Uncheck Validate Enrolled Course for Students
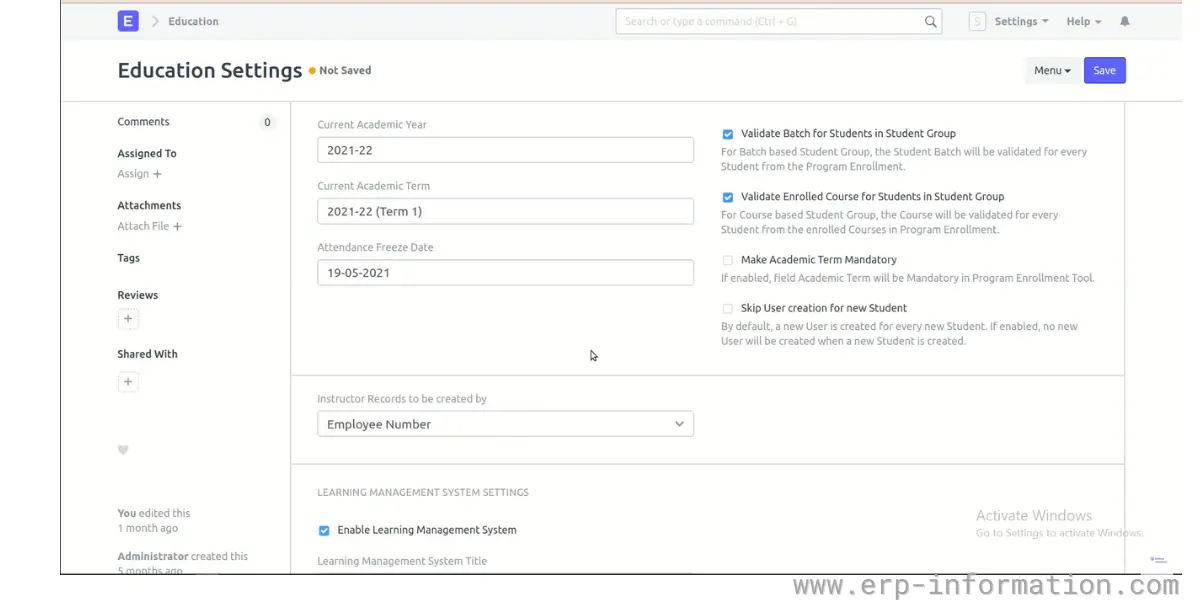This screenshot has height=600, width=1200. (728, 197)
